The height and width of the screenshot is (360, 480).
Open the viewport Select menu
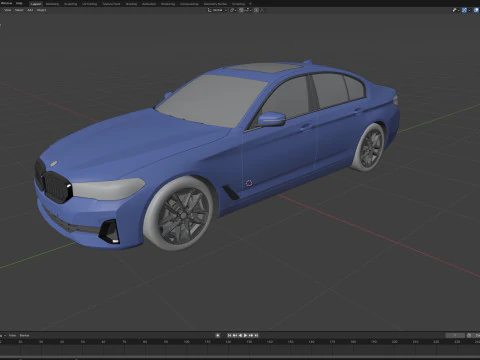click(x=19, y=10)
